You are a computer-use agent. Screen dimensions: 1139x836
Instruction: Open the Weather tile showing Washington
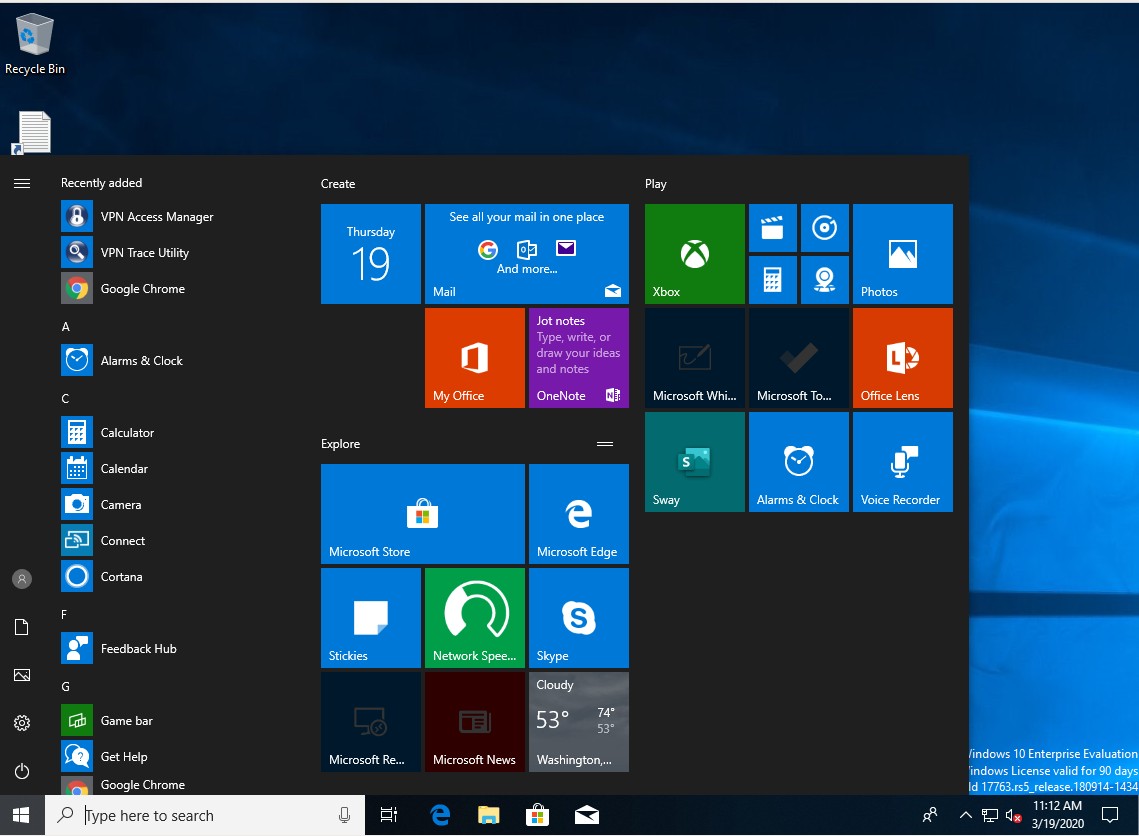coord(579,721)
